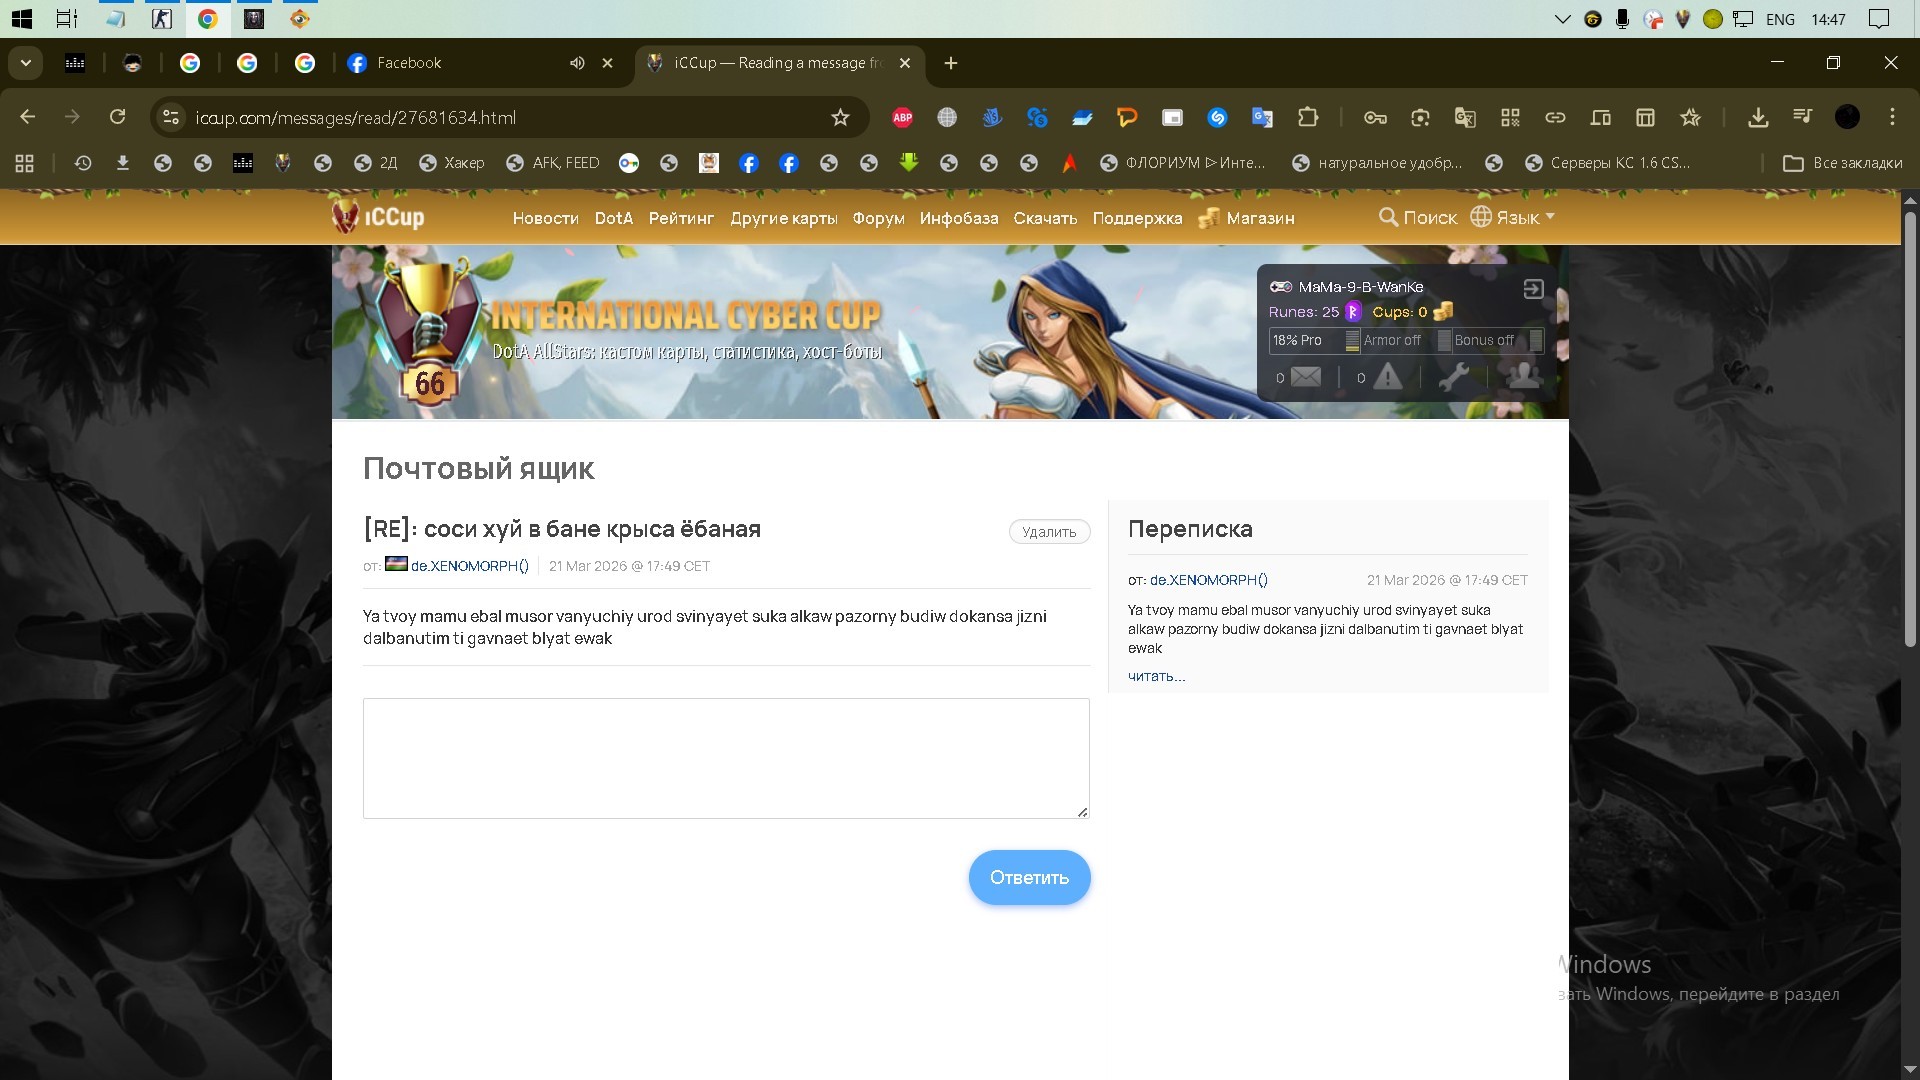This screenshot has width=1920, height=1080.
Task: Expand the system tray hidden icons chevron
Action: (1562, 19)
